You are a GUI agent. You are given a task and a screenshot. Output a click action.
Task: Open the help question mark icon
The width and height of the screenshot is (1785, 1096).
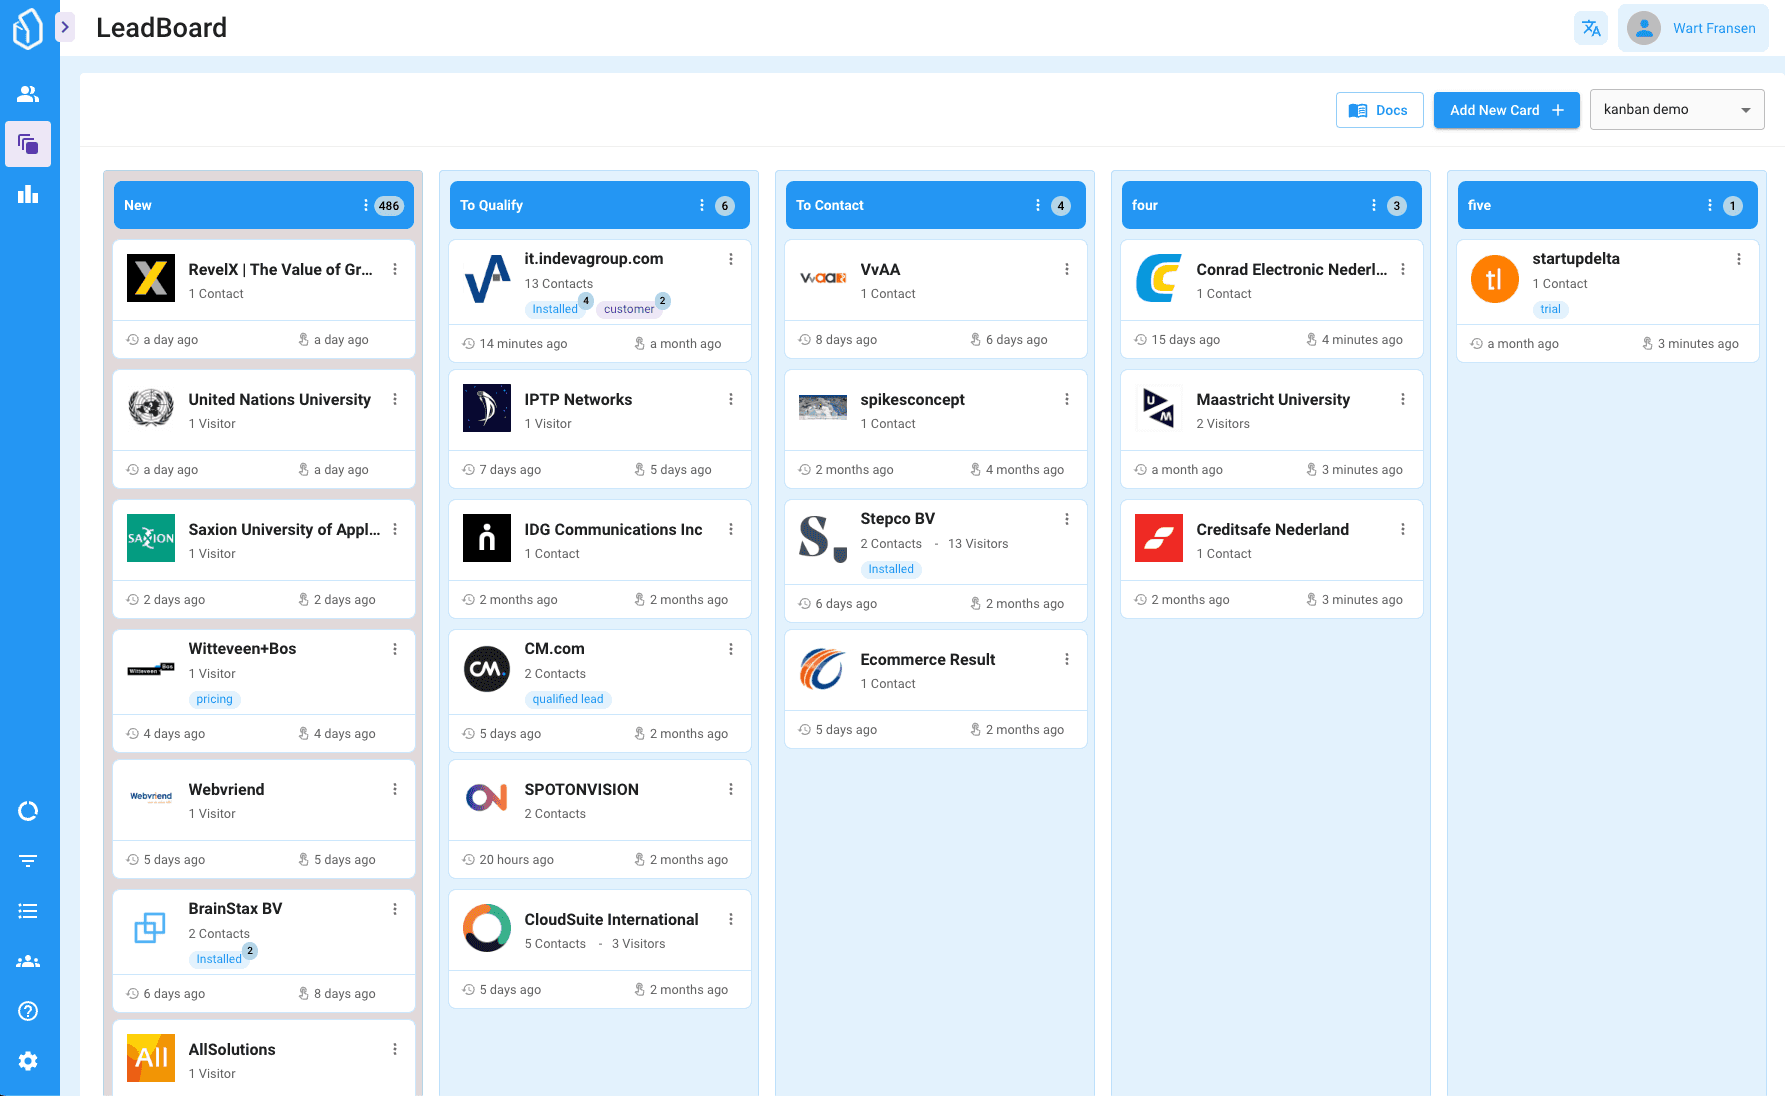click(28, 1011)
